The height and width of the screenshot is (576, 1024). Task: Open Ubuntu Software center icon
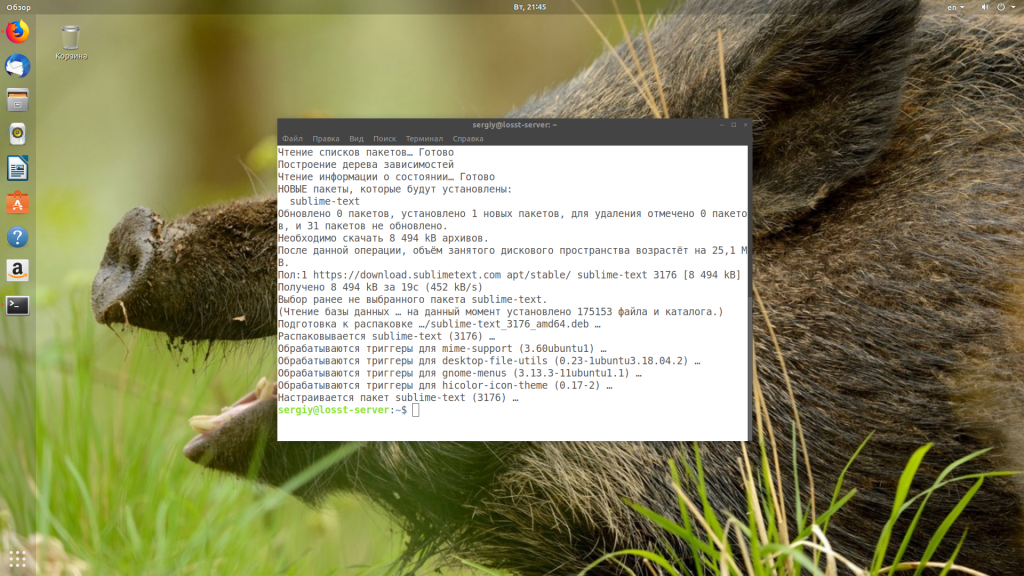click(17, 203)
